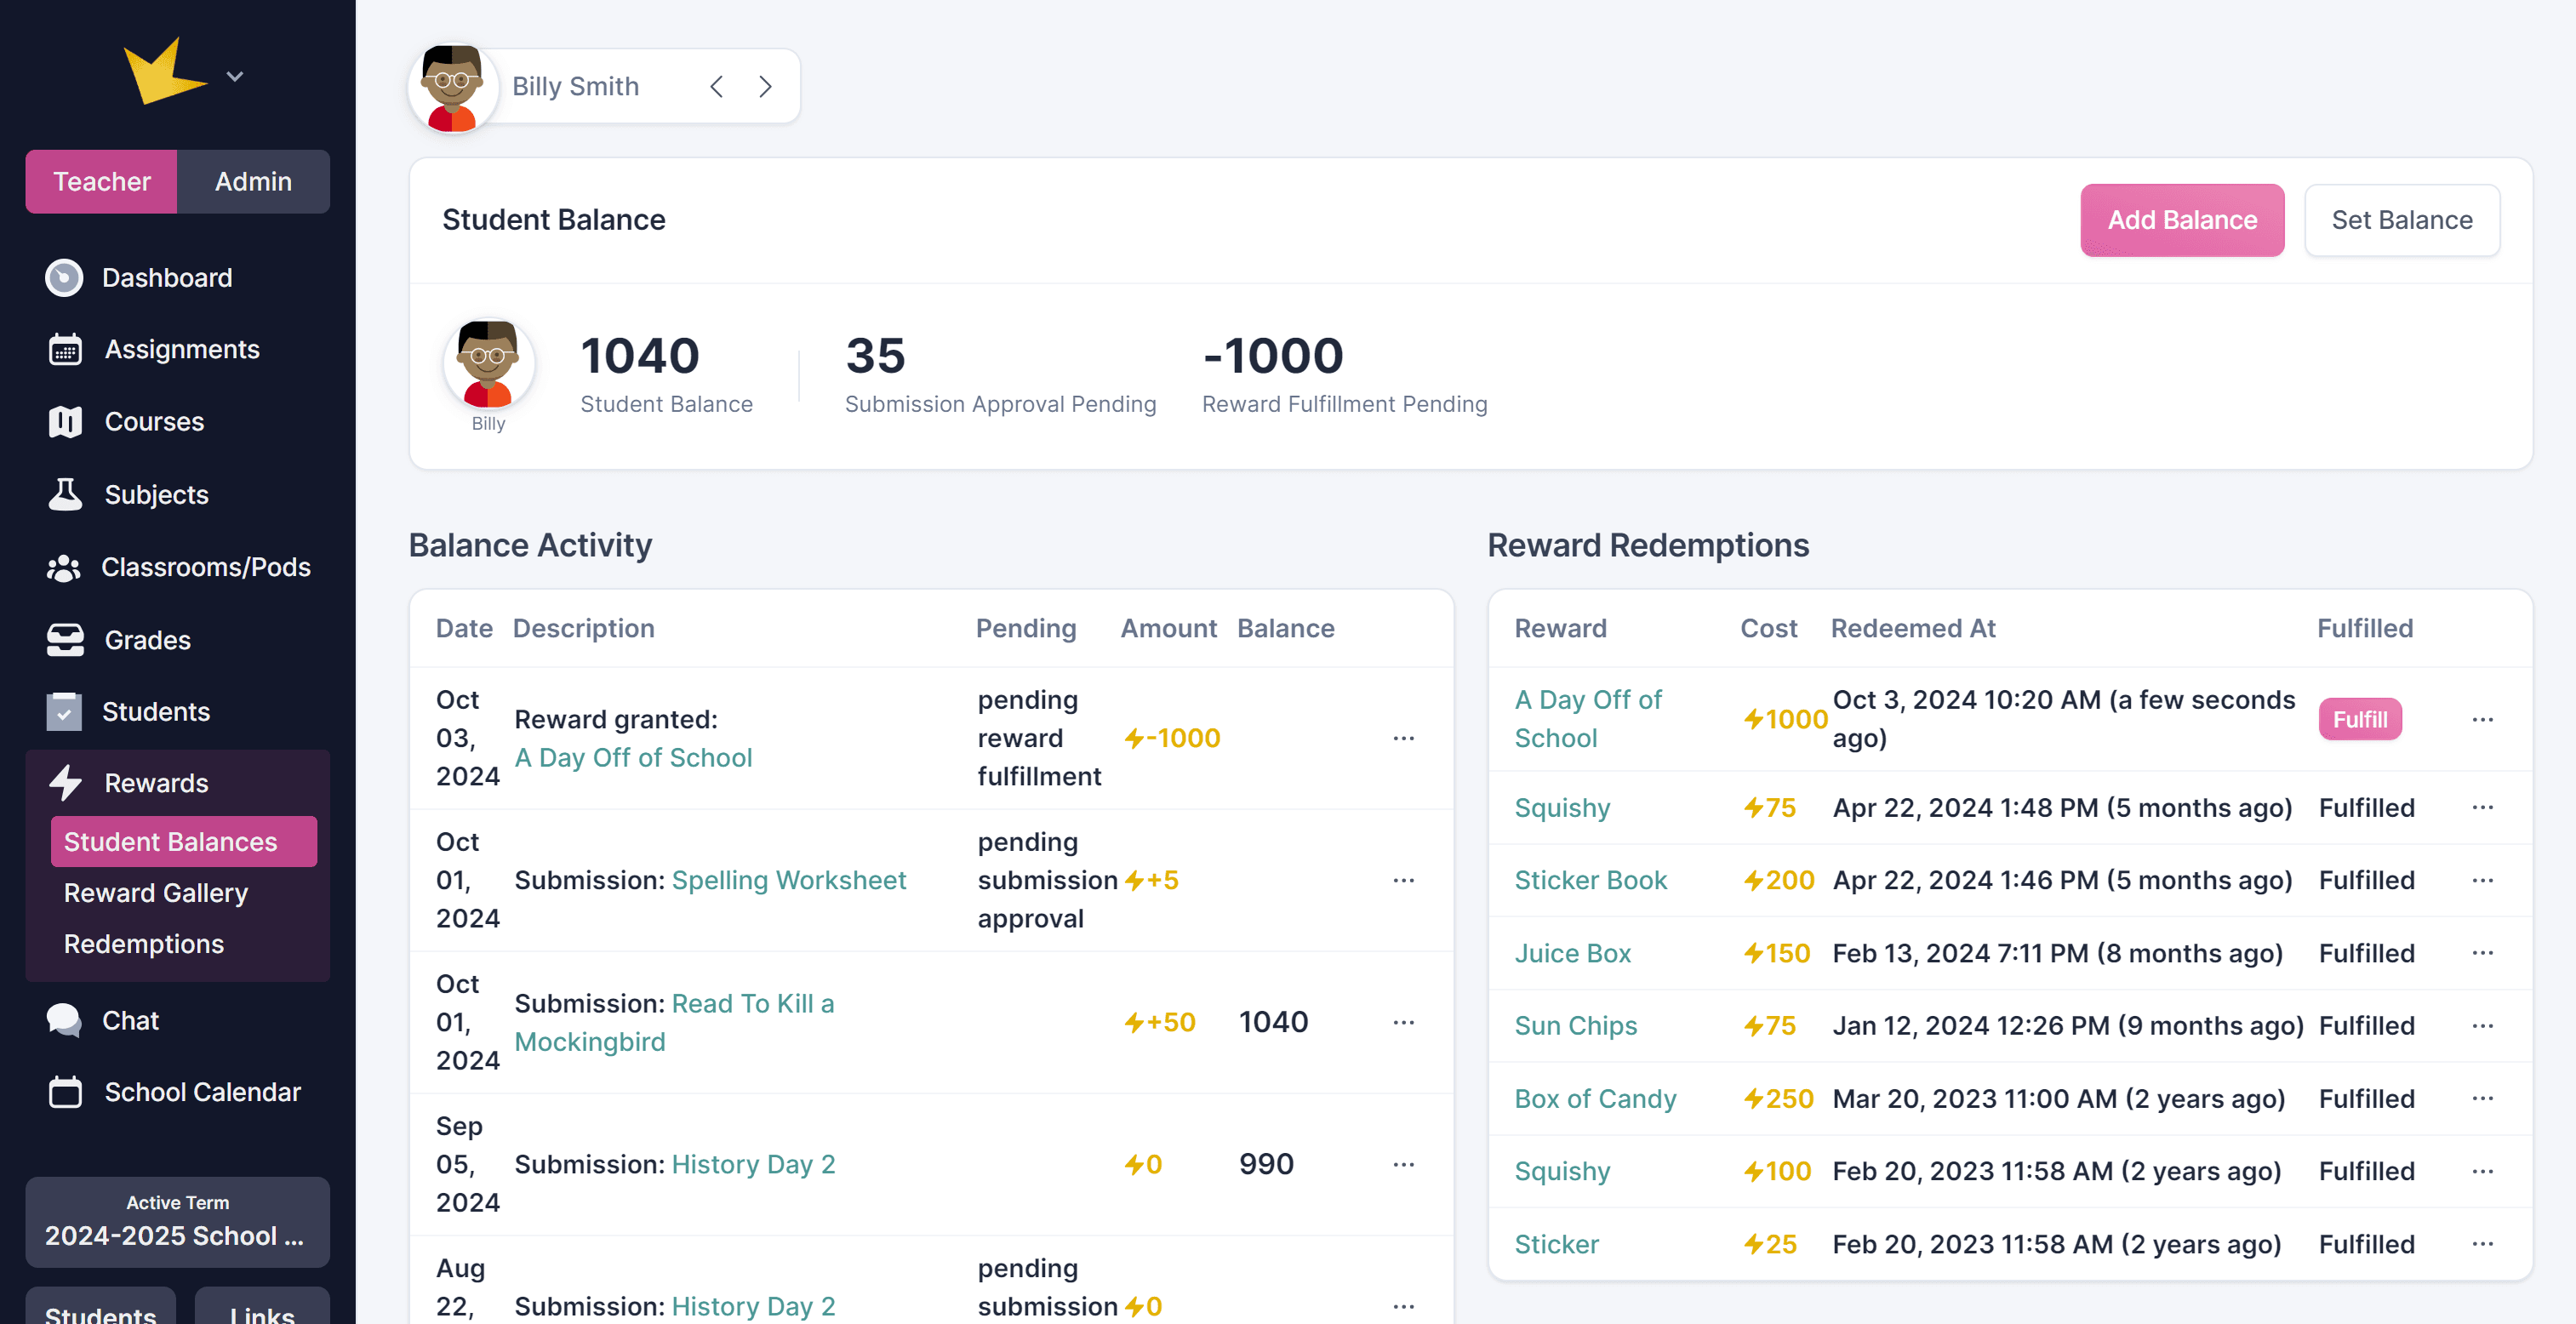This screenshot has height=1324, width=2576.
Task: Click the Courses map icon
Action: [x=66, y=422]
